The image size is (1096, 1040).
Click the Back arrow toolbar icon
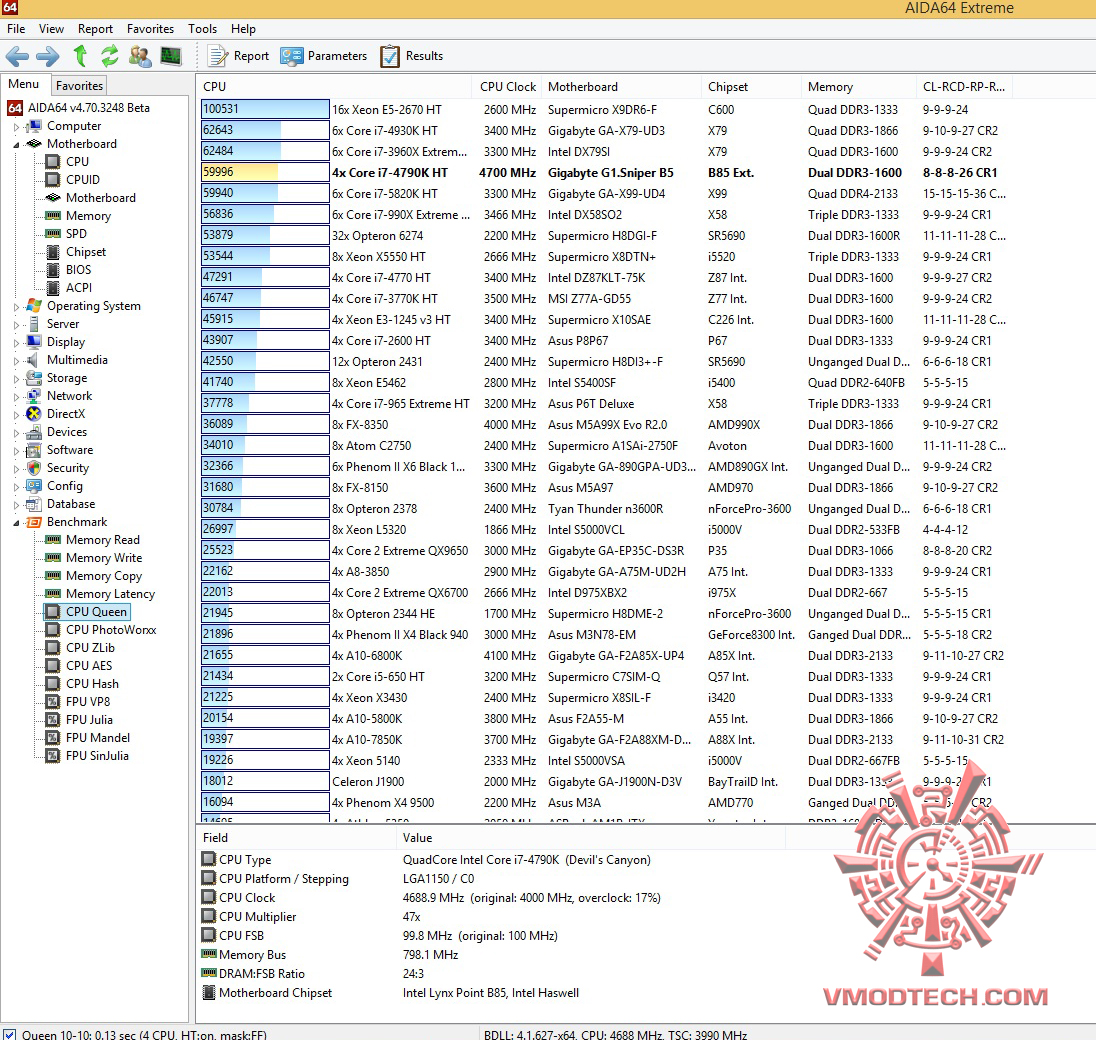click(17, 56)
